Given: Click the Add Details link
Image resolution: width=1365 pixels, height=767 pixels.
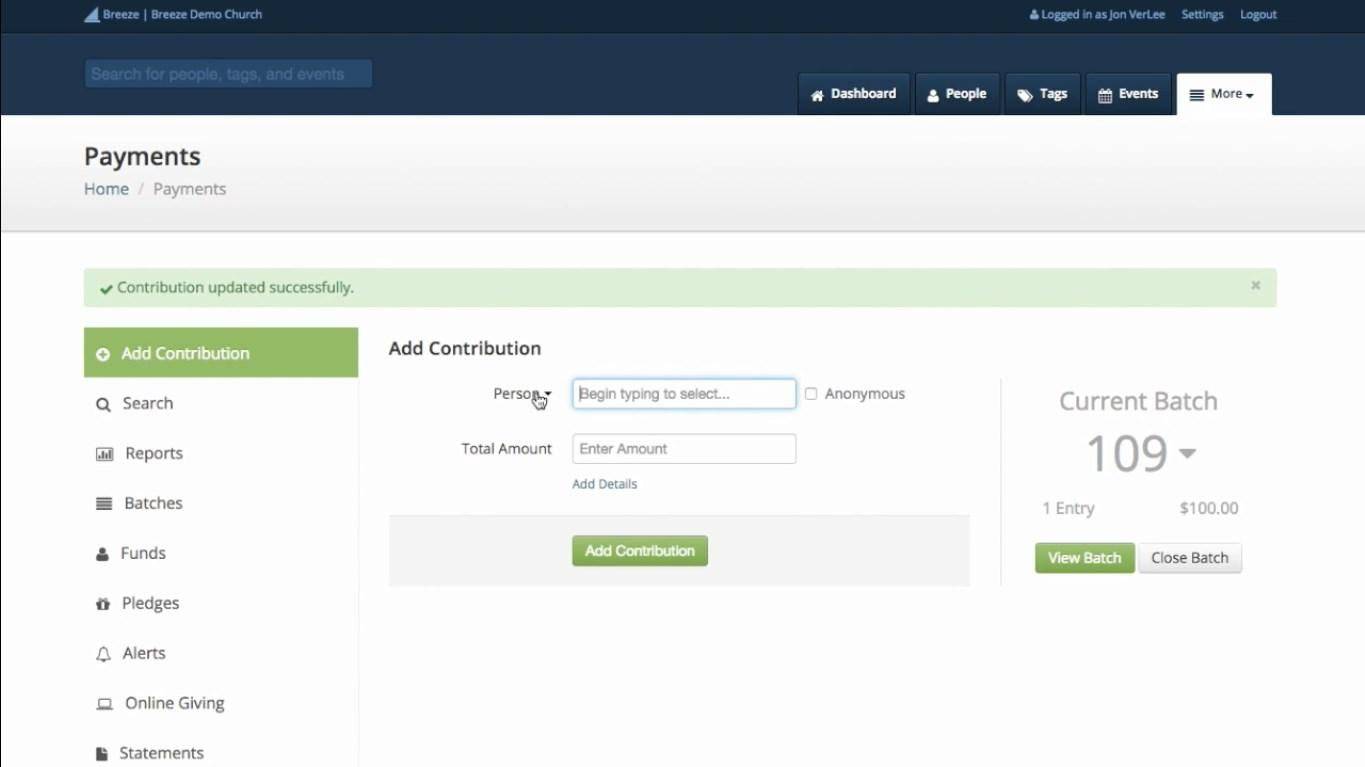Looking at the screenshot, I should click(x=604, y=484).
